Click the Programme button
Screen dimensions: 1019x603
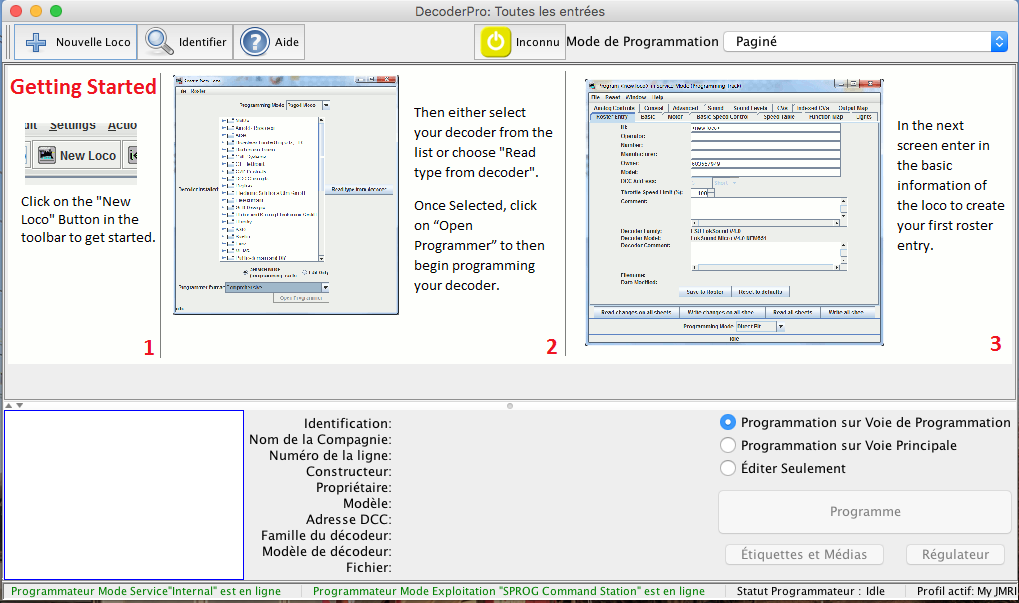click(x=865, y=511)
